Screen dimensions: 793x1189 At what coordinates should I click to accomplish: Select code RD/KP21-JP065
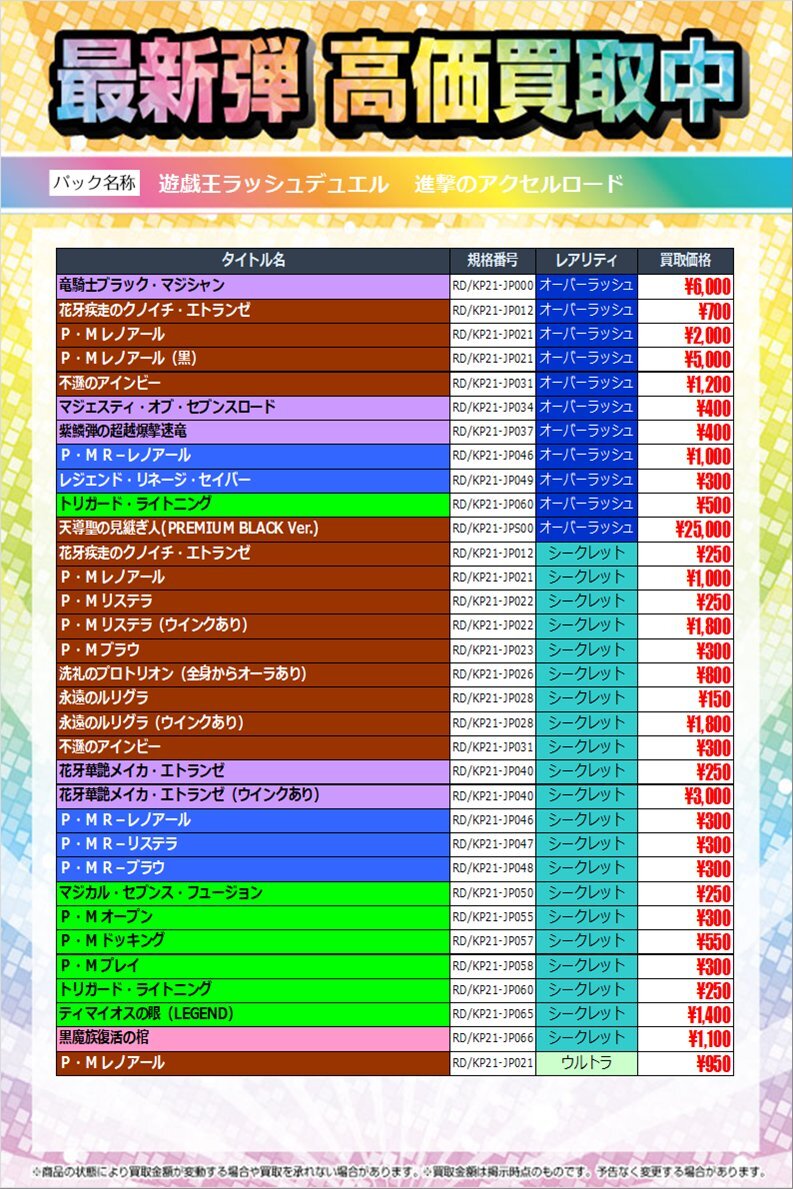coord(493,1014)
